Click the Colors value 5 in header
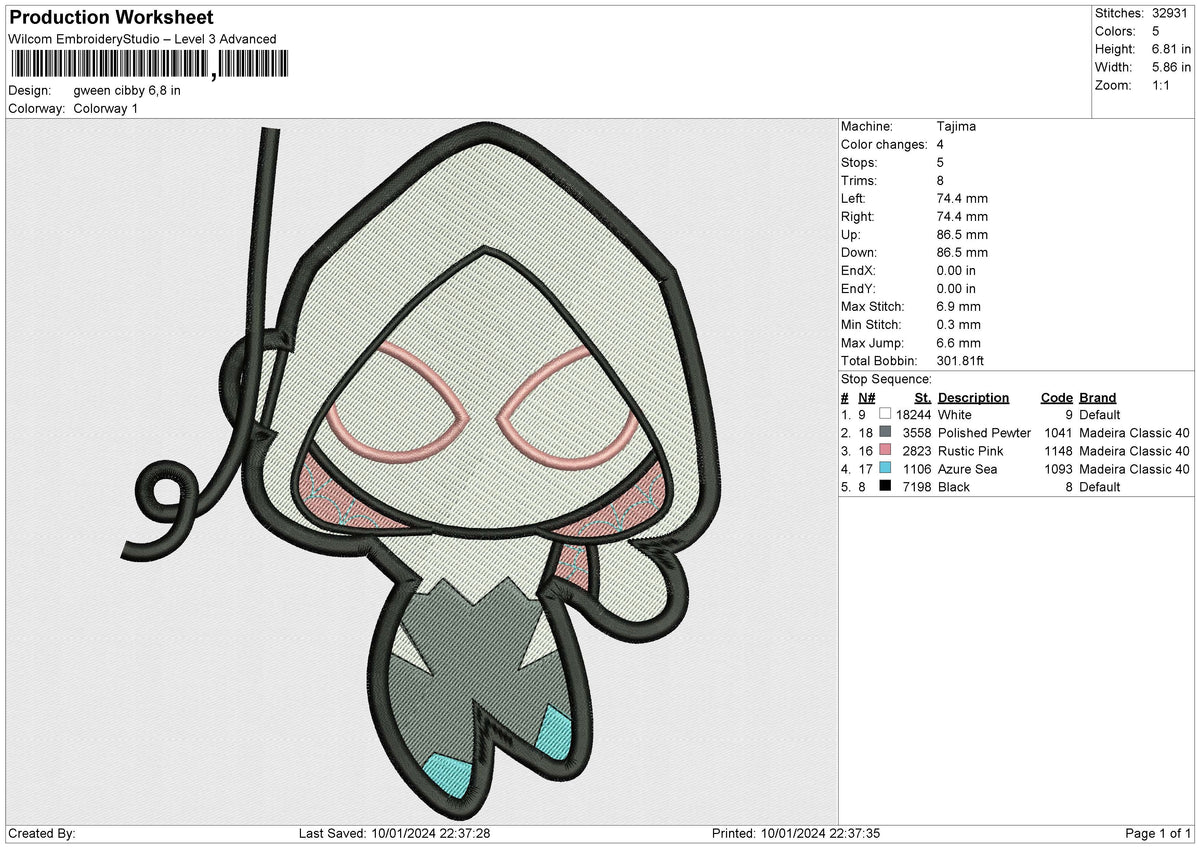The image size is (1200, 848). (1156, 31)
